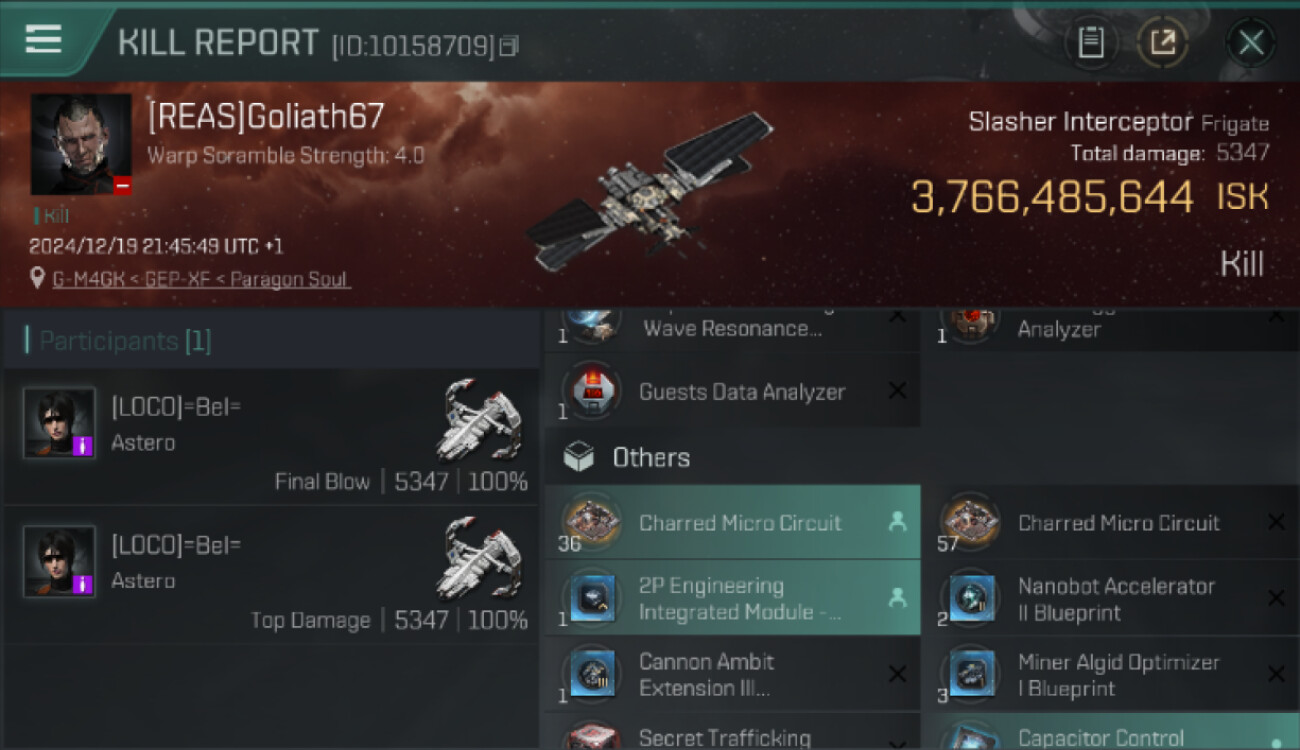Open the Nanobot Accelerator II Blueprint icon

[x=971, y=599]
